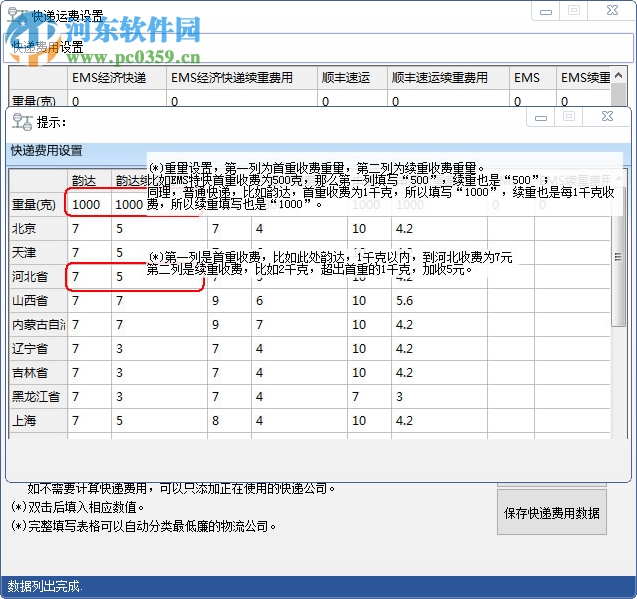Viewport: 637px width, 599px height.
Task: Click 北京 cell with value 10
Action: click(369, 229)
